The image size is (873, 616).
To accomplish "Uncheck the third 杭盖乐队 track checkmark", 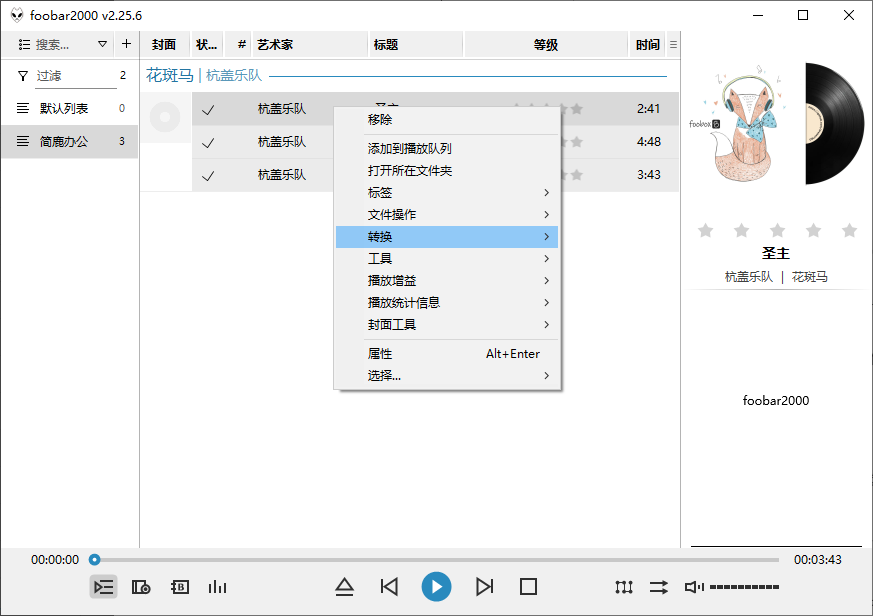I will coord(208,174).
